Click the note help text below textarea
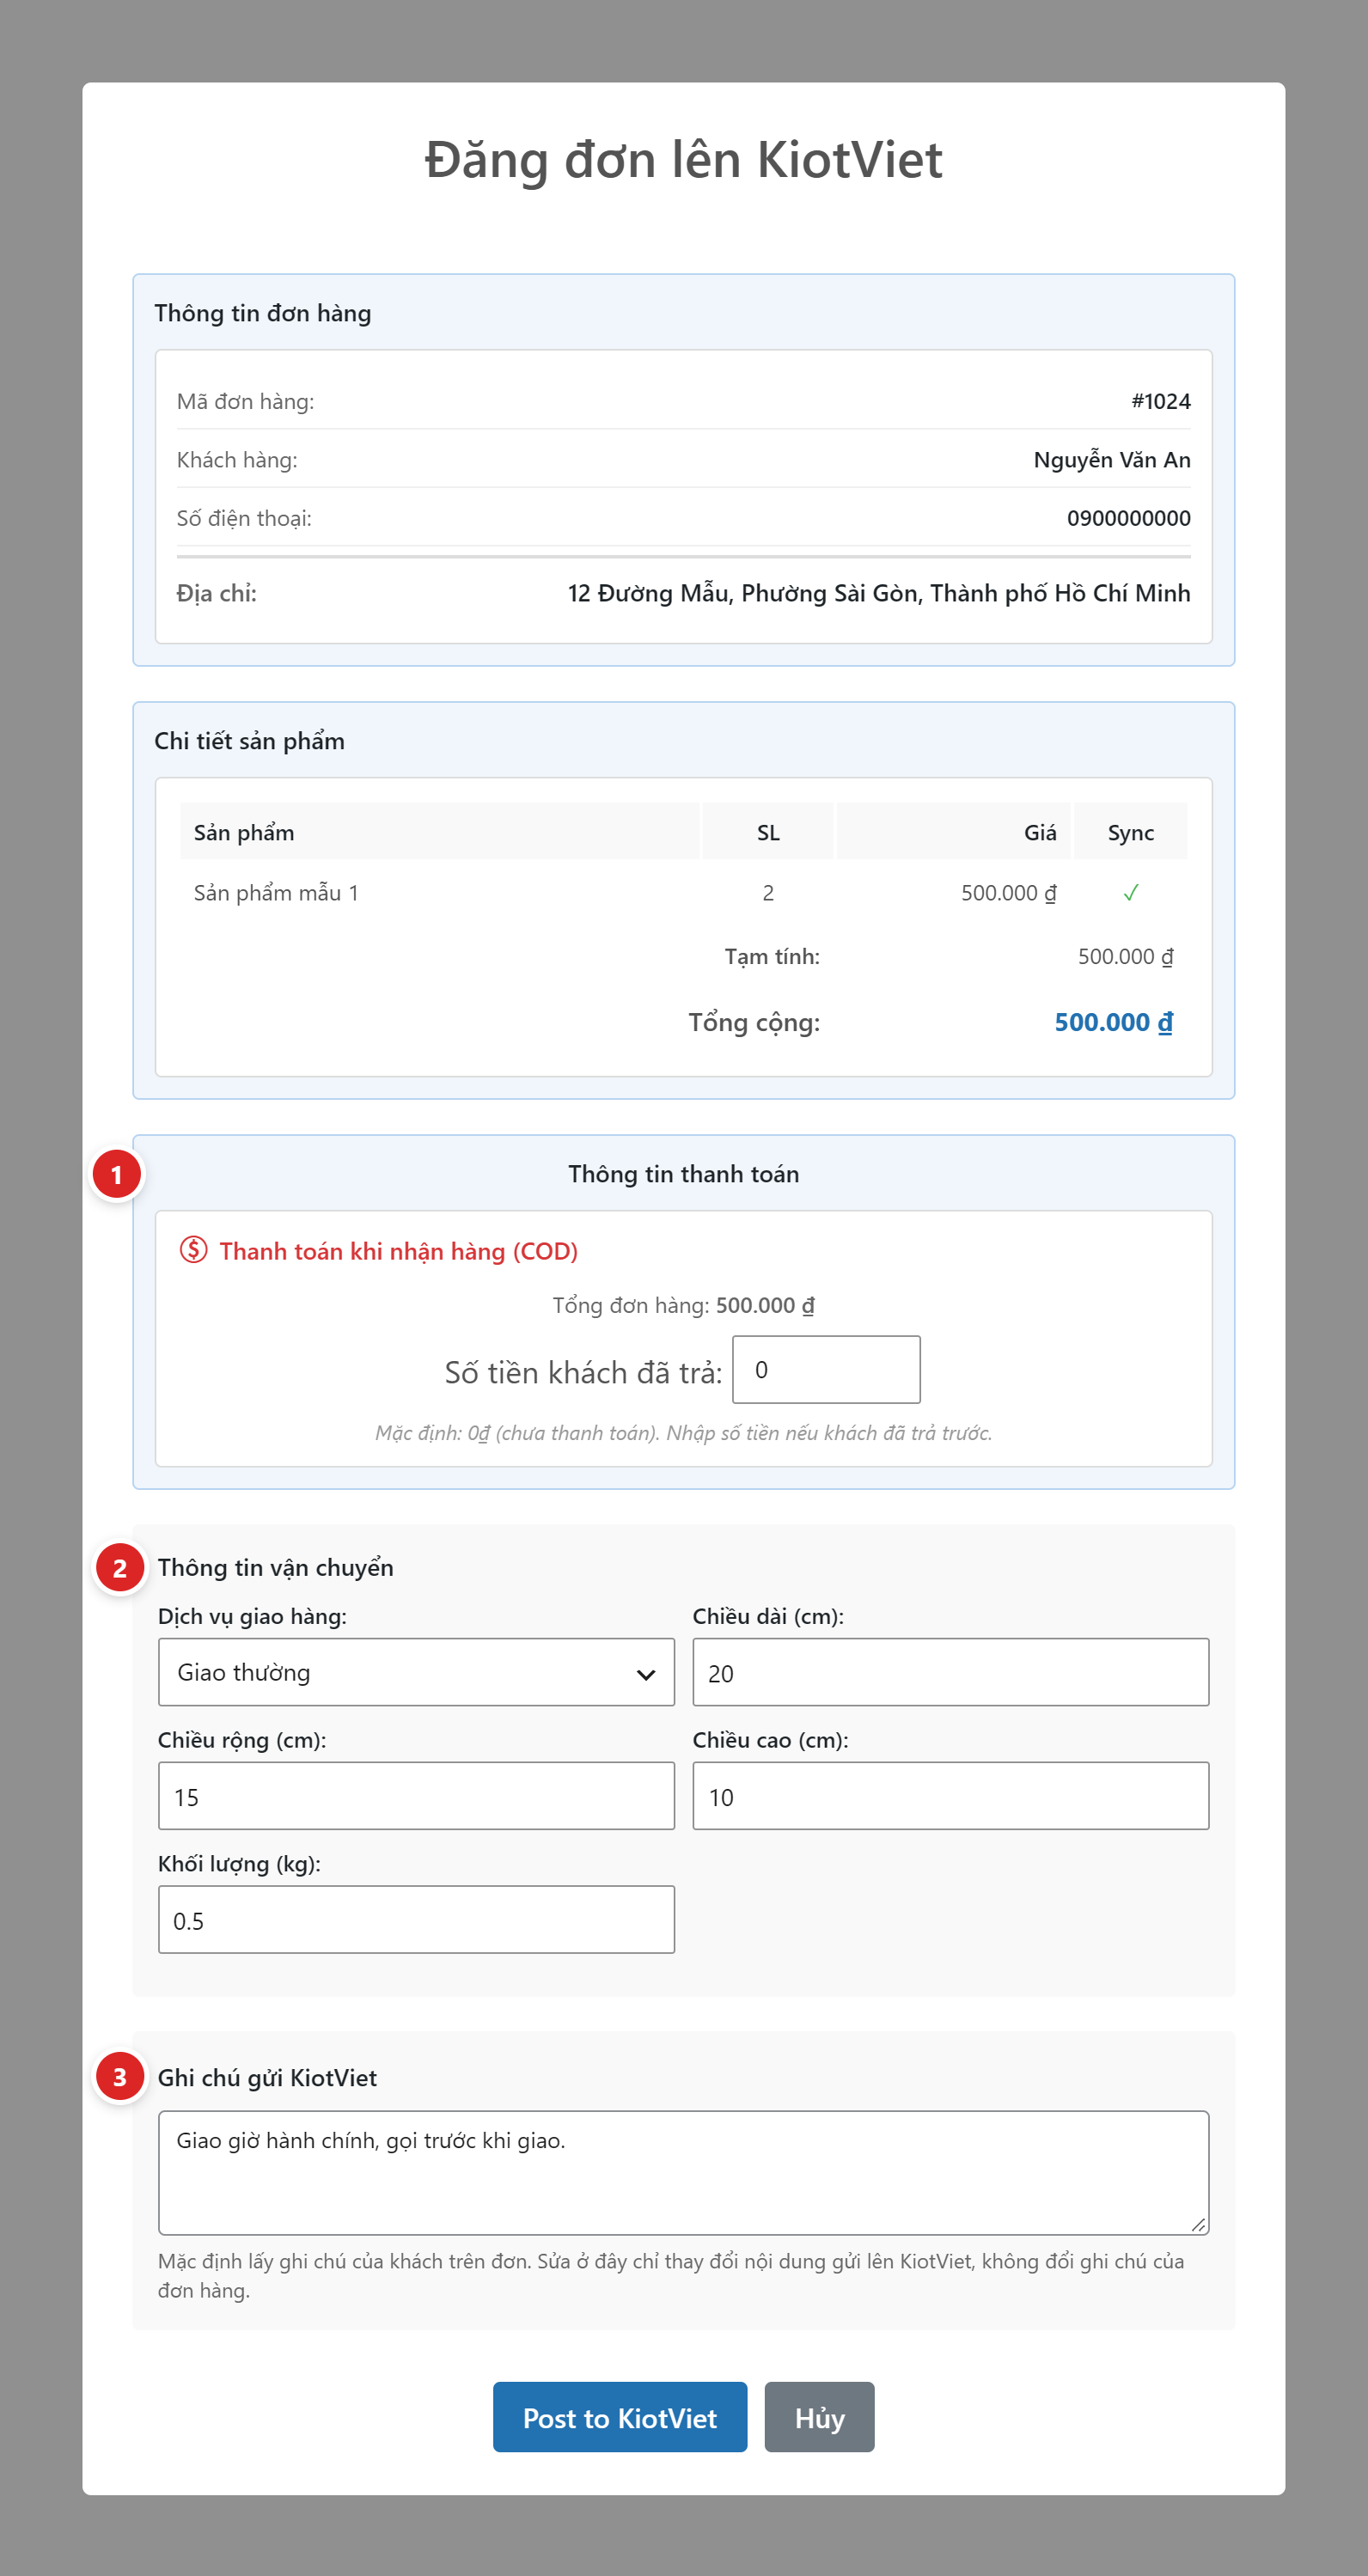Viewport: 1368px width, 2576px height. point(670,2276)
